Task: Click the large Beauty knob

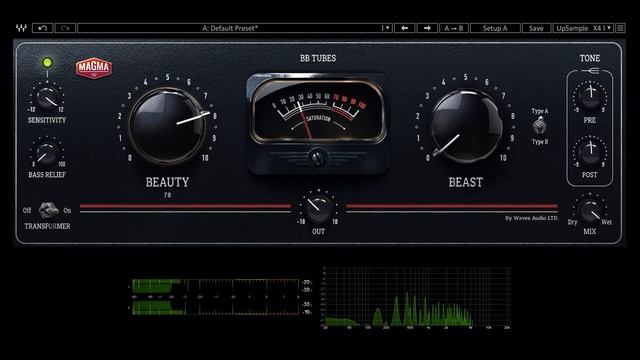Action: click(167, 125)
